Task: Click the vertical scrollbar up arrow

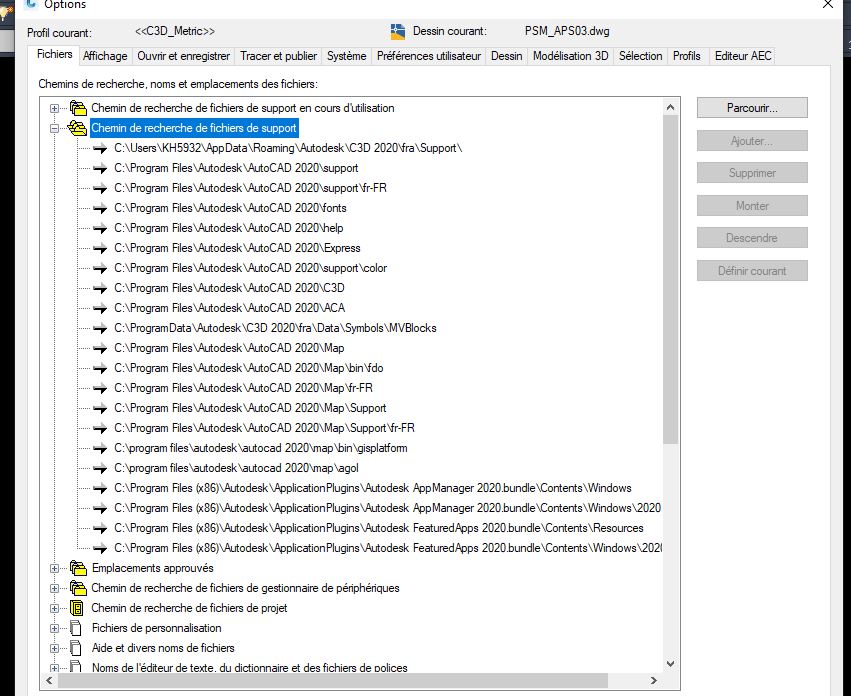Action: pyautogui.click(x=670, y=107)
